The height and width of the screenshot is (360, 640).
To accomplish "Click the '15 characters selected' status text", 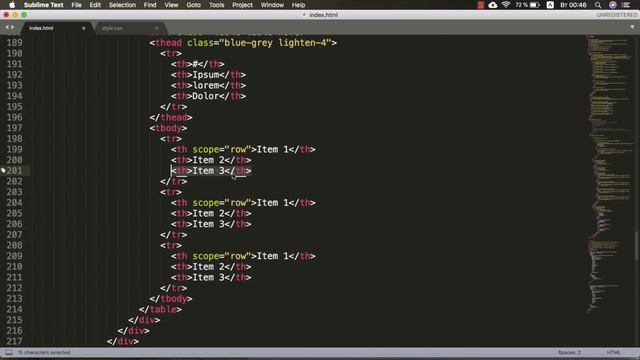I will (44, 352).
